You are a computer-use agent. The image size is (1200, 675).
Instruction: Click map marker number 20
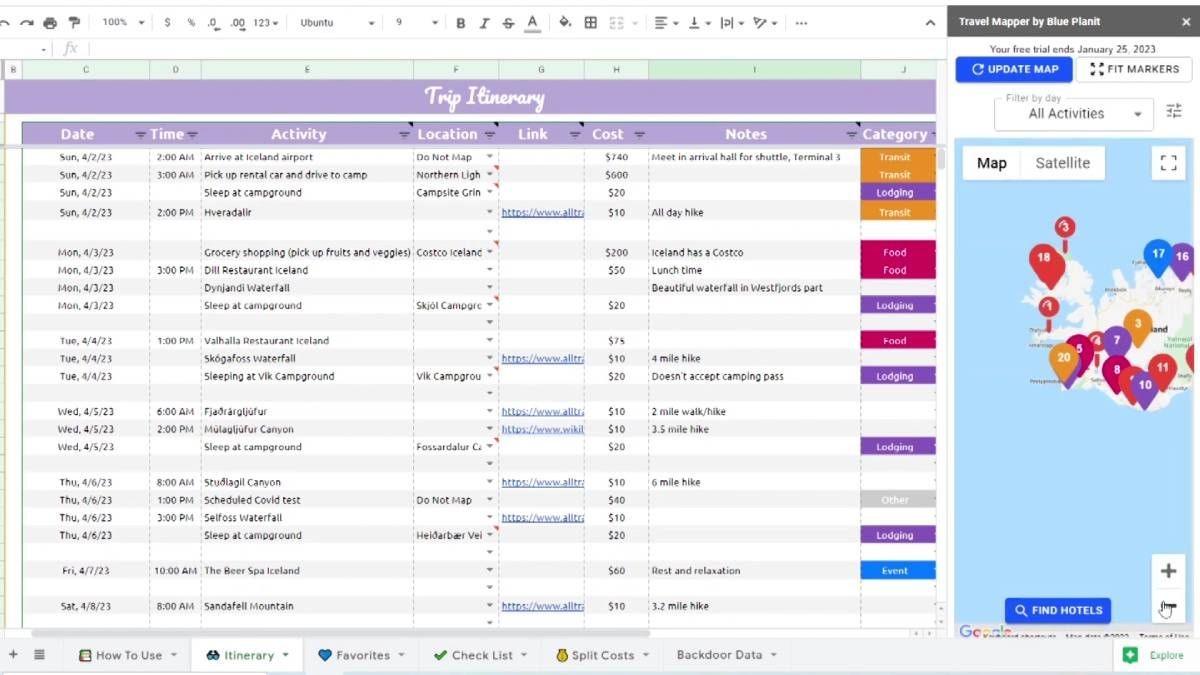pos(1064,361)
